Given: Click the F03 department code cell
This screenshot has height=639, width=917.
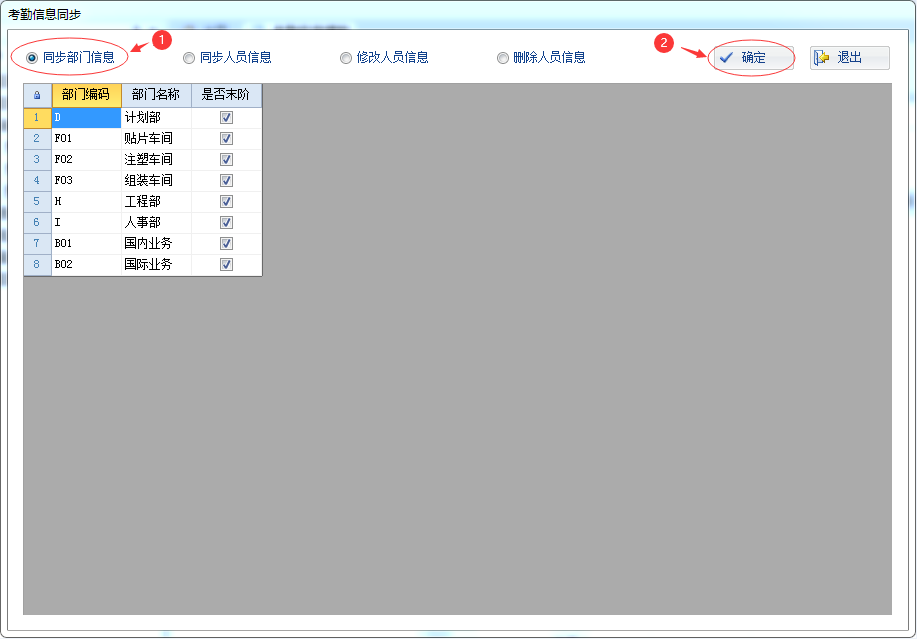Looking at the screenshot, I should coord(86,181).
